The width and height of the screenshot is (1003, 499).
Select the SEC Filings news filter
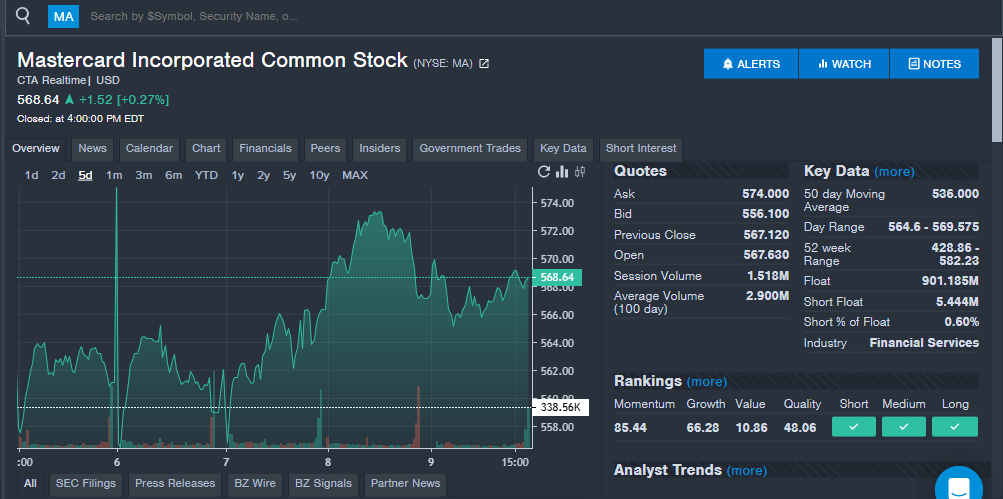[86, 484]
